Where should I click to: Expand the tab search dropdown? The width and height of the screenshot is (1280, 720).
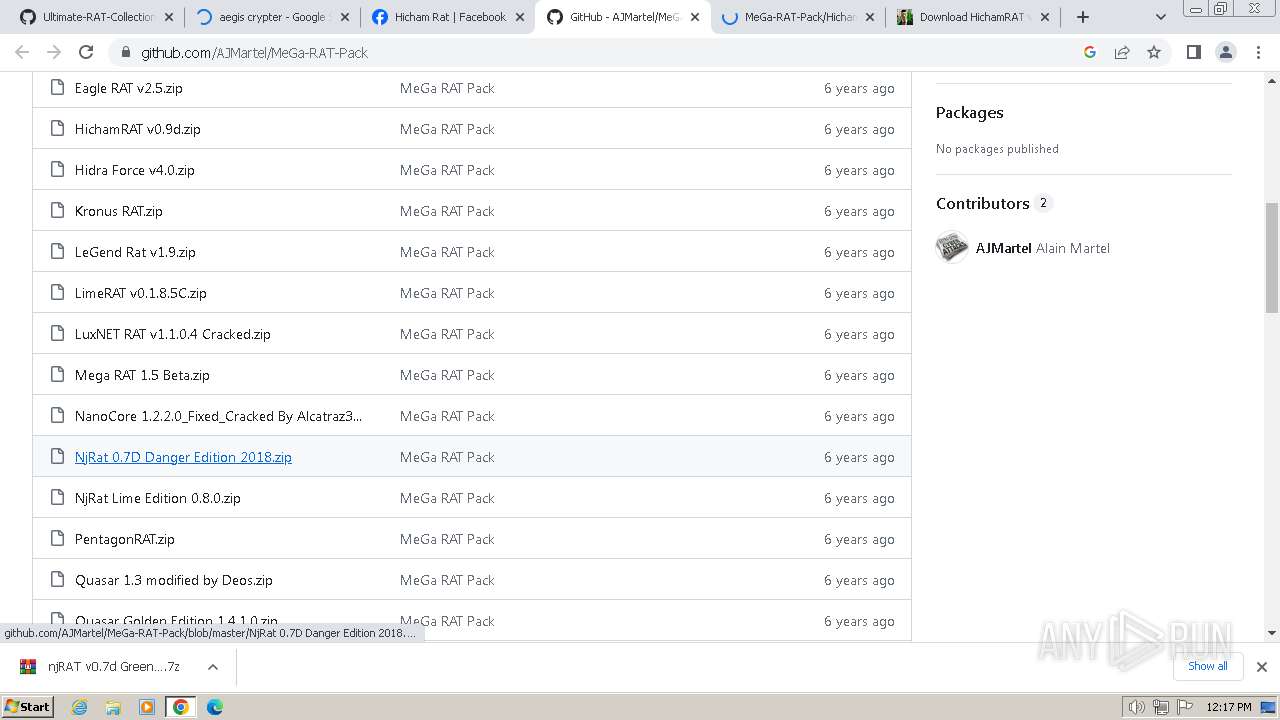click(1160, 17)
